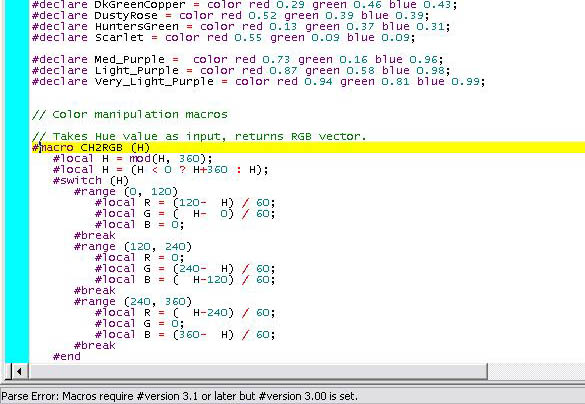
Task: Click the first '#break' directive
Action: (x=95, y=235)
